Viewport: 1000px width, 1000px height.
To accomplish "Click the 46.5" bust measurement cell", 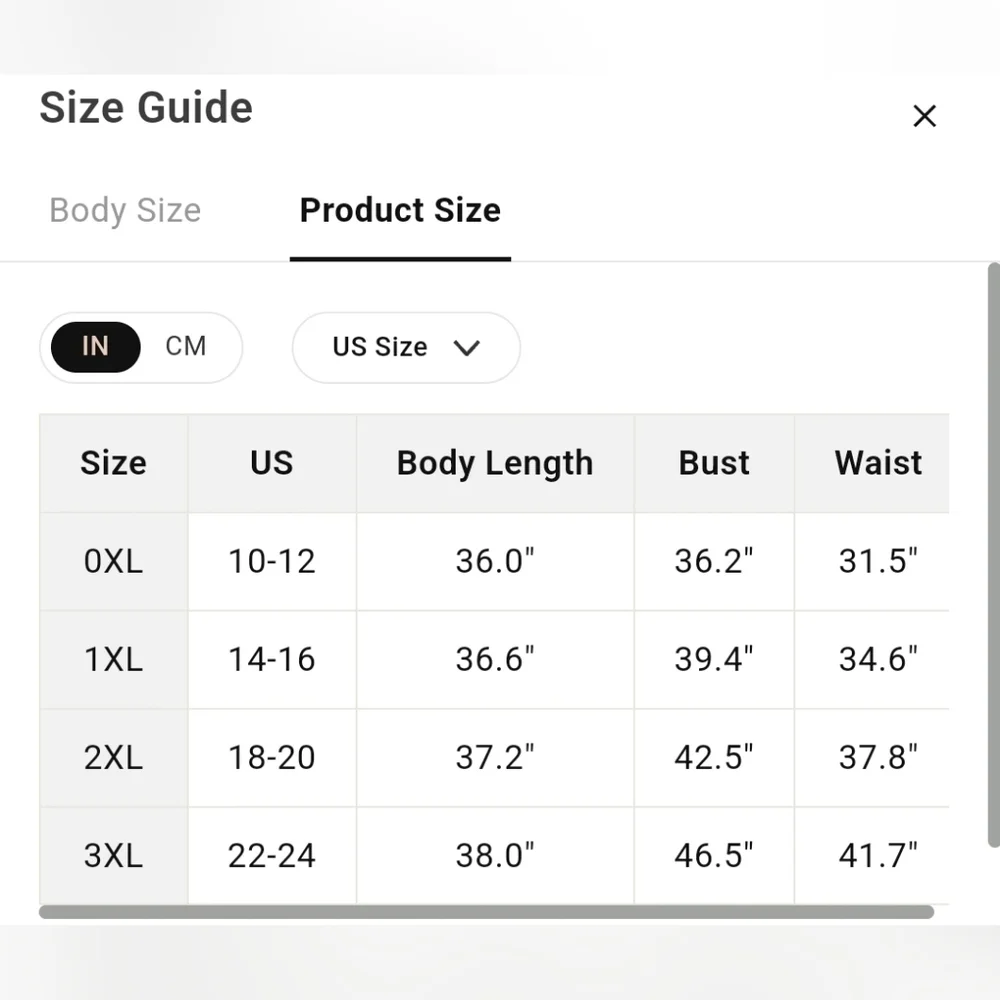I will 714,856.
